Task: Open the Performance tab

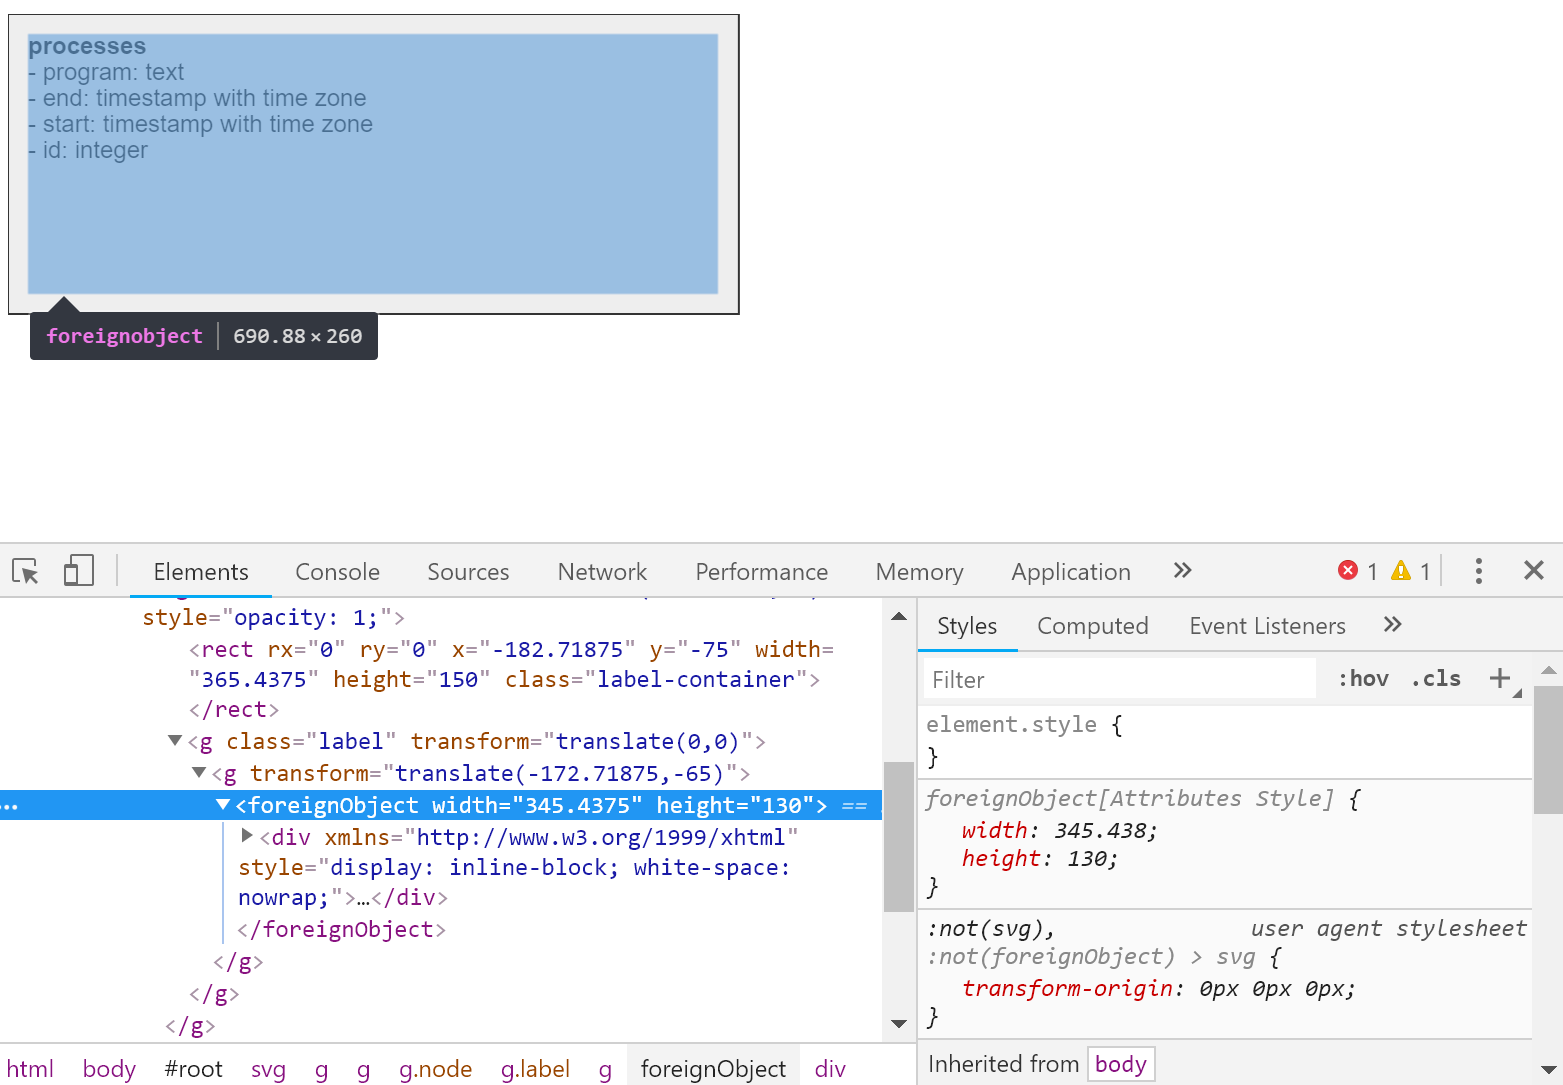Action: [x=762, y=572]
